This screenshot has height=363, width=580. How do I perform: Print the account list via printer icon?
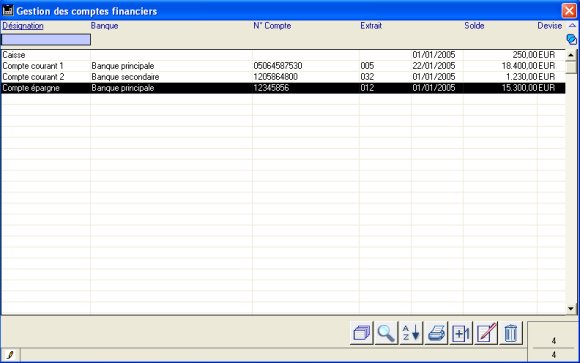[436, 333]
